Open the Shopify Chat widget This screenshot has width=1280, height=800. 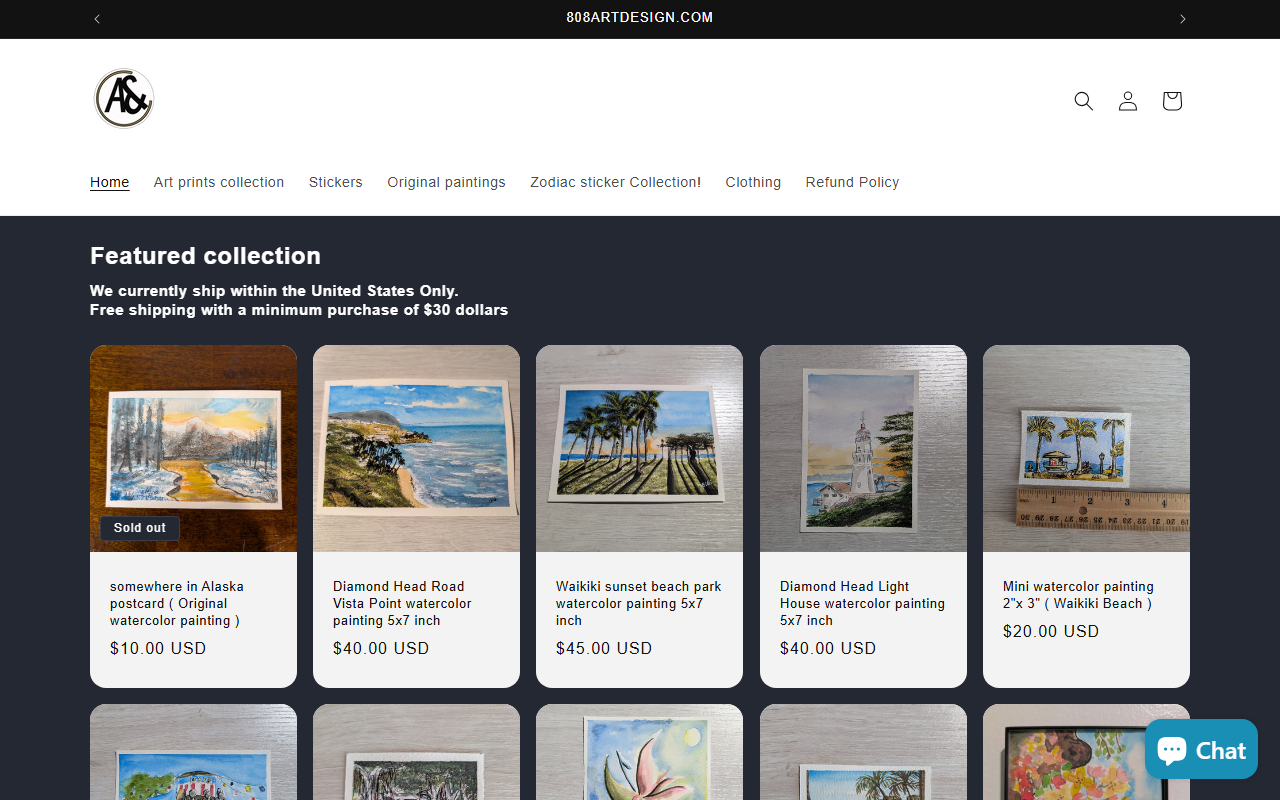[1201, 749]
